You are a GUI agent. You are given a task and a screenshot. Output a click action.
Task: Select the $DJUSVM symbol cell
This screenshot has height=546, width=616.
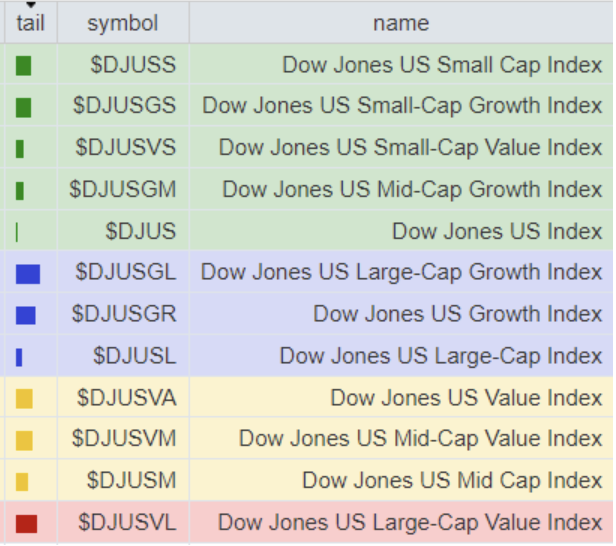(123, 438)
